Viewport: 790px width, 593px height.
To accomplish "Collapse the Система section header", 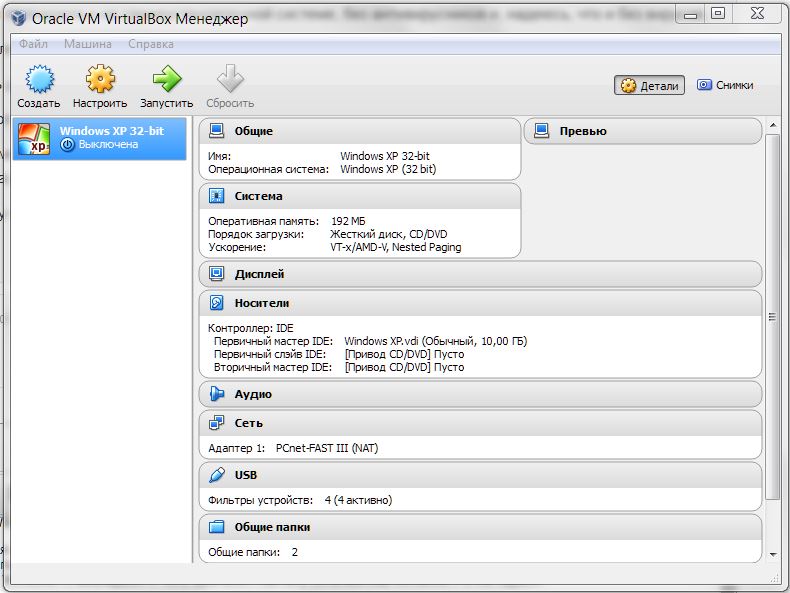I will [360, 196].
